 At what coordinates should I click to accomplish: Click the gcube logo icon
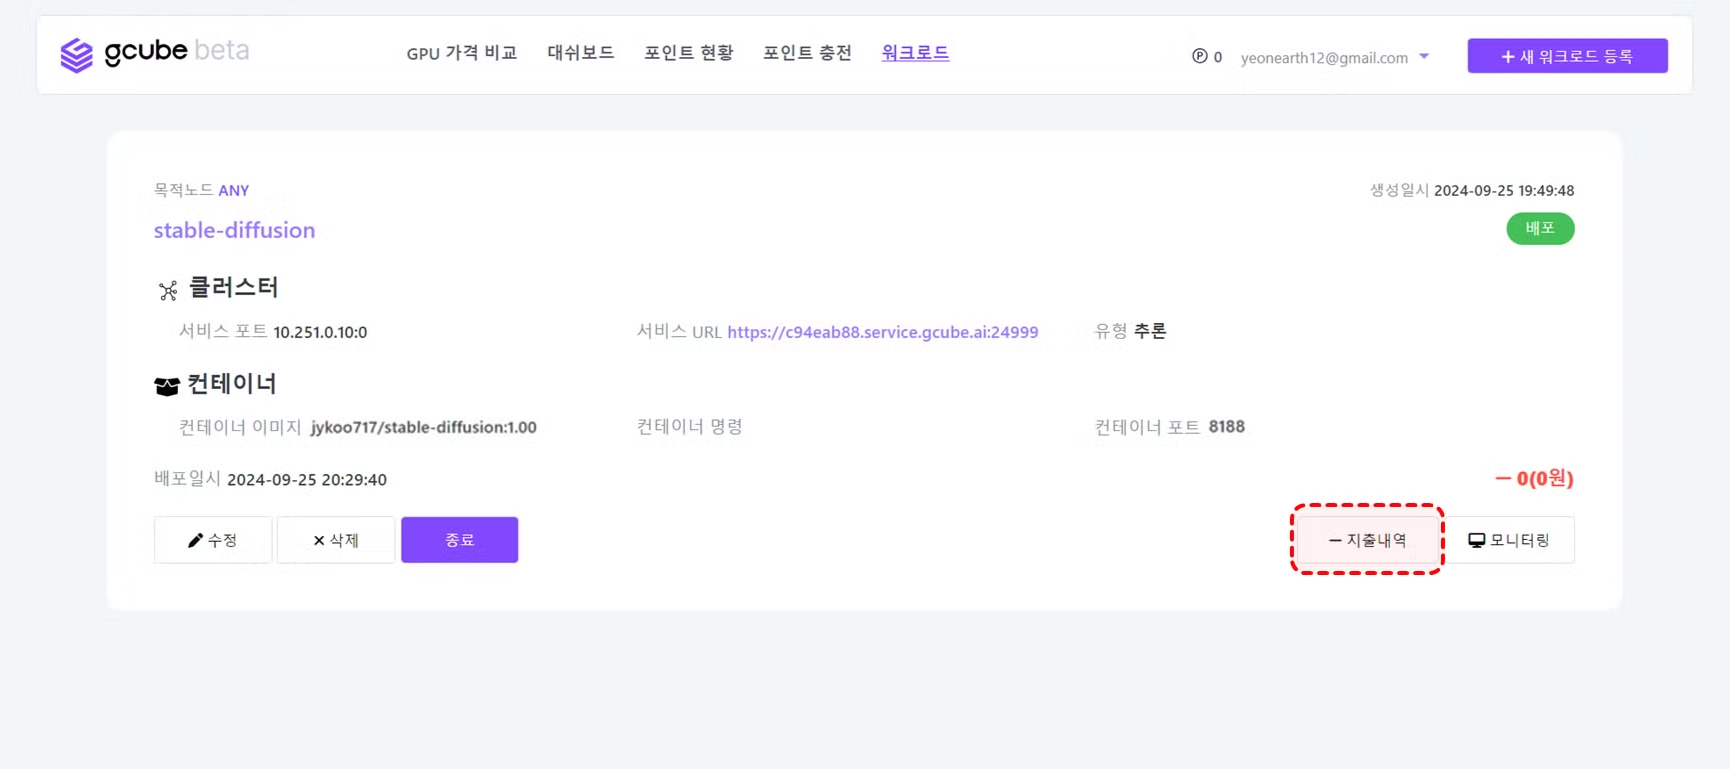[x=76, y=55]
